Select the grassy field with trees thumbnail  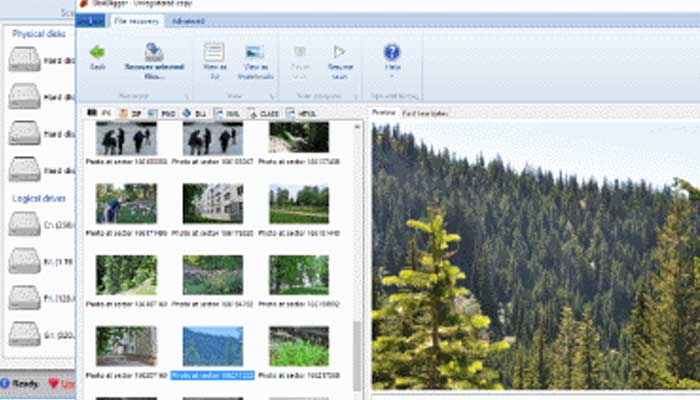299,204
